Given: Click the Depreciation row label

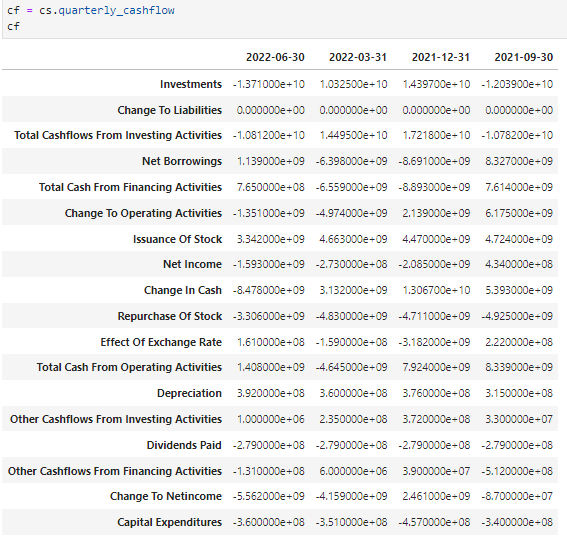Looking at the screenshot, I should 189,393.
